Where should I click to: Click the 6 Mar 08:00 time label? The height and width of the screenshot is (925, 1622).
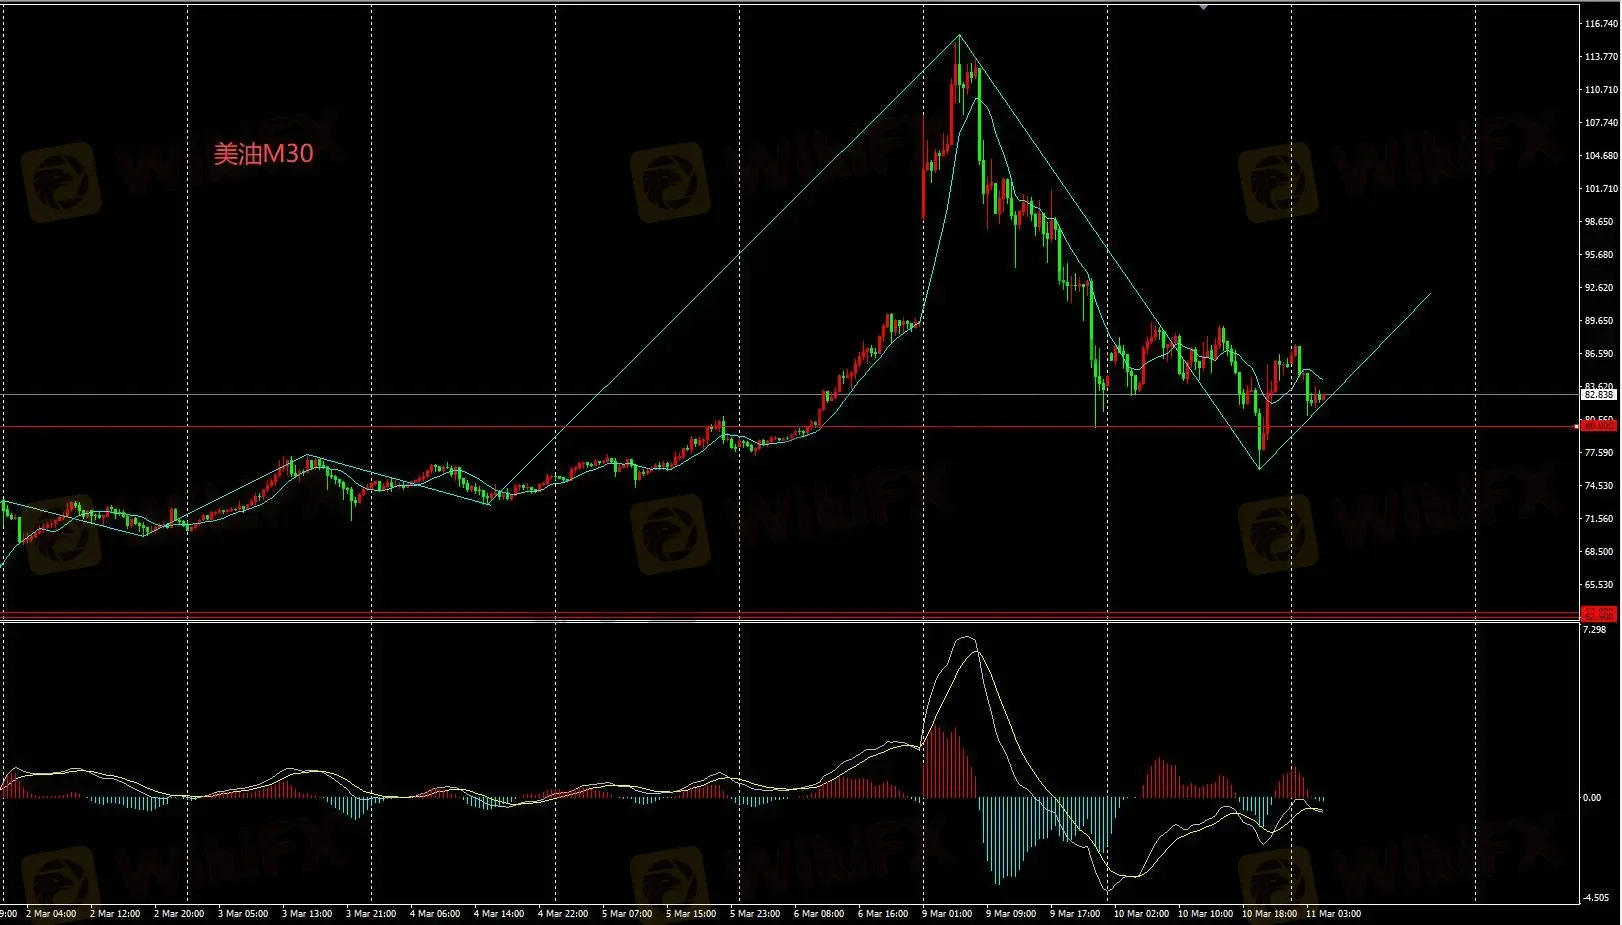(819, 914)
